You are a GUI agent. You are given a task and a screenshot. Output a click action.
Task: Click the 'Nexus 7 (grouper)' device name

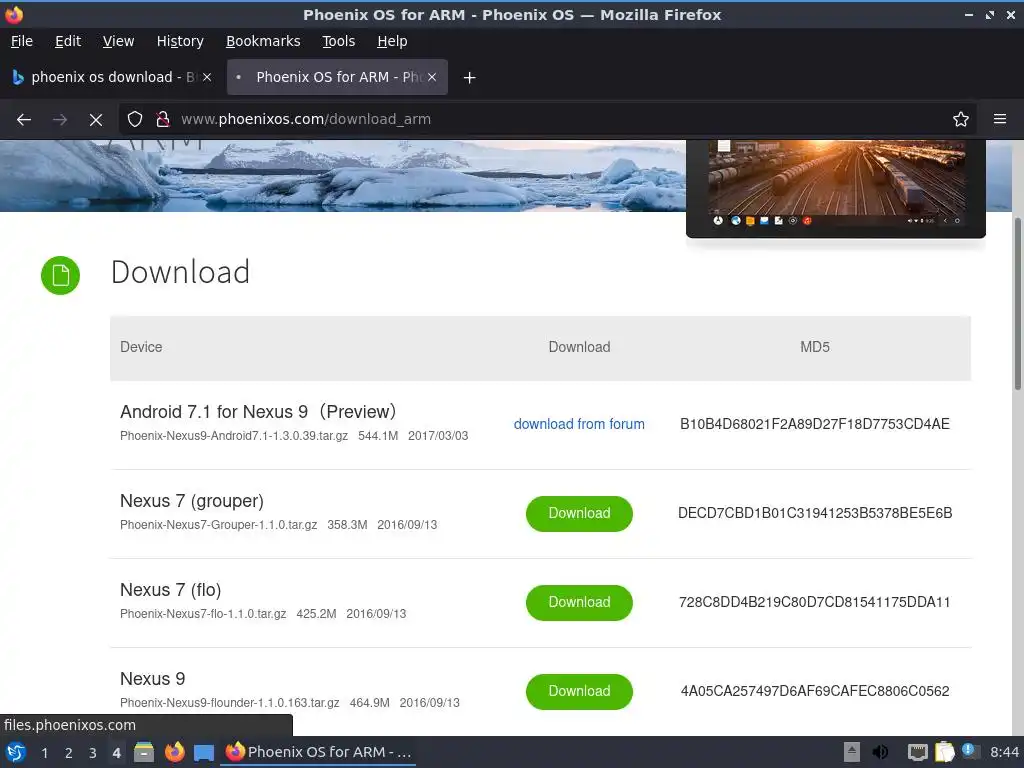(x=192, y=501)
